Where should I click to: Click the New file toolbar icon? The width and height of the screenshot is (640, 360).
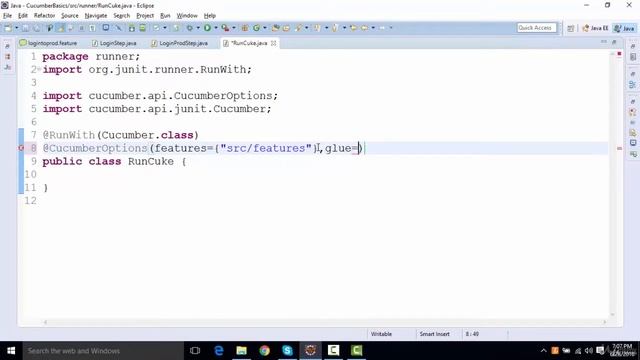pos(8,28)
